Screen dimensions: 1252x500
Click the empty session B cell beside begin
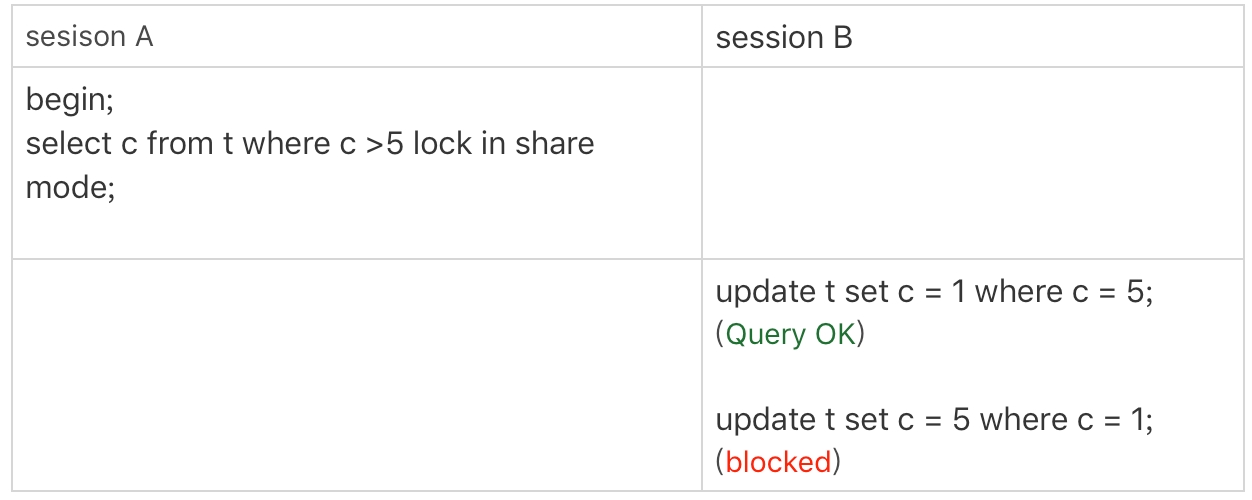tap(972, 163)
